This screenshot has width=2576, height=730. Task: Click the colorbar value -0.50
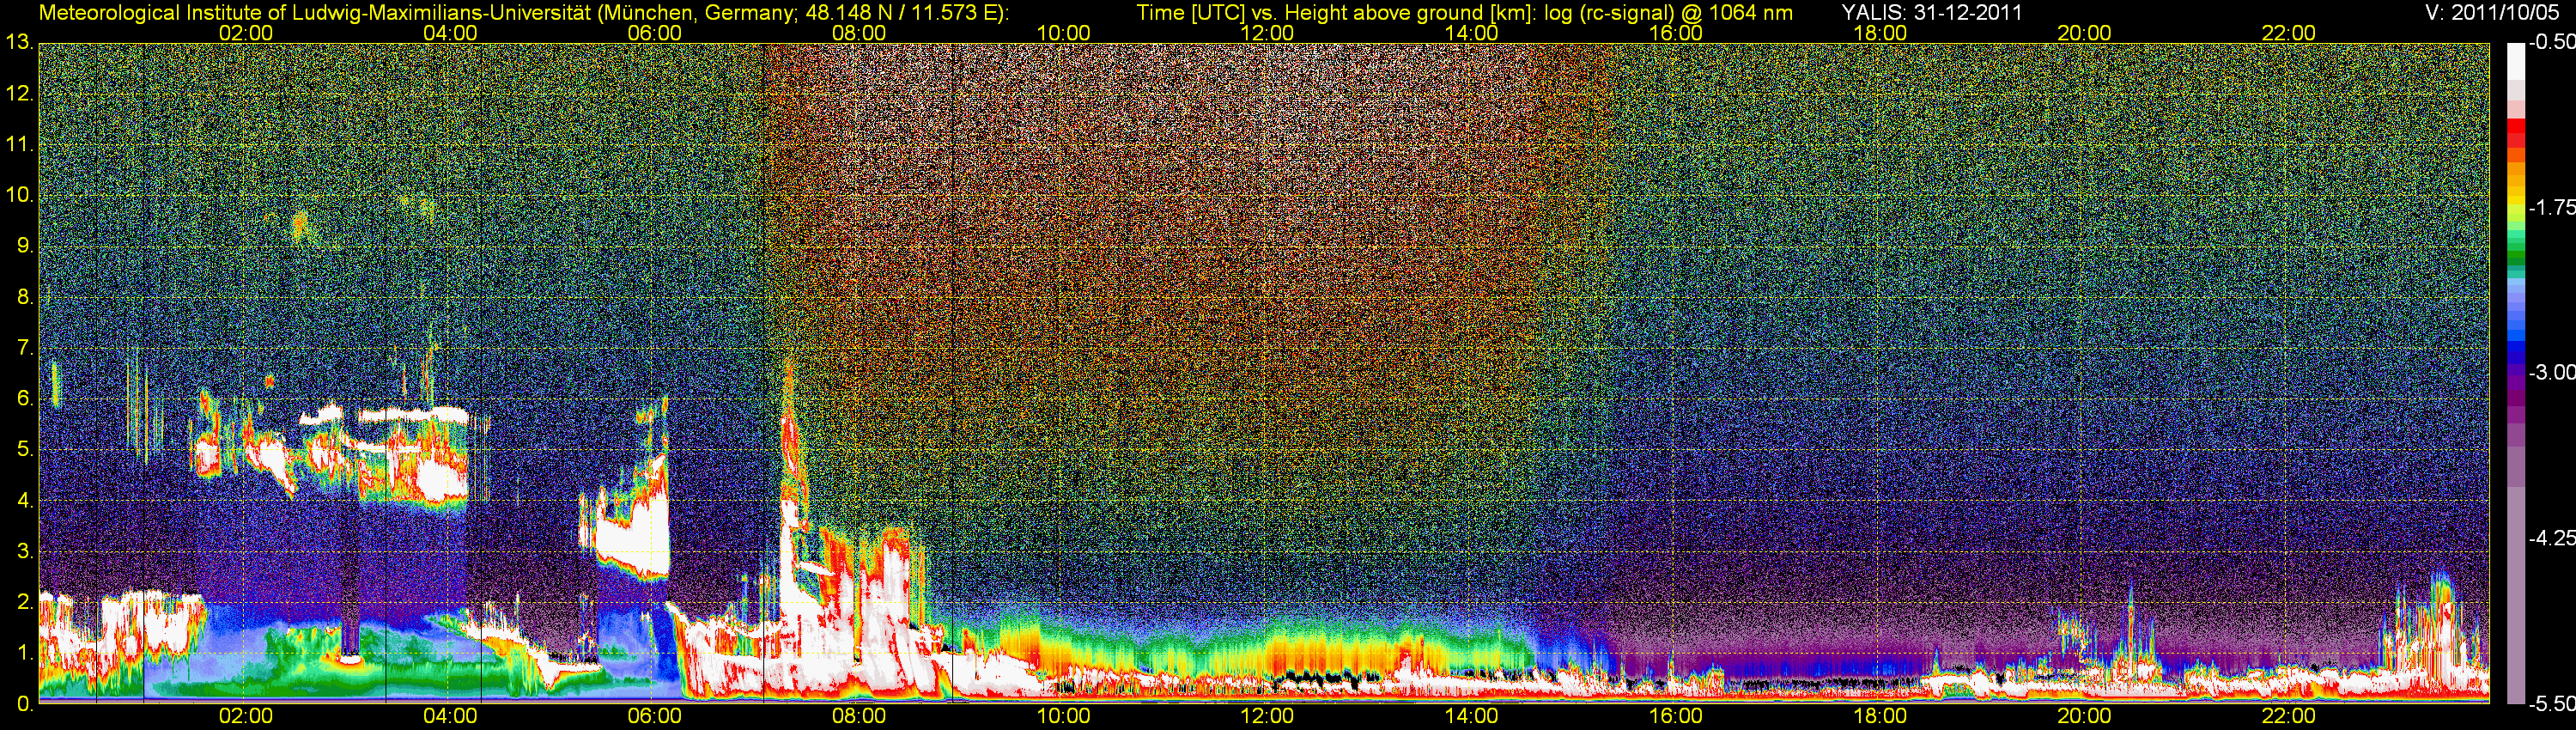click(x=2552, y=43)
